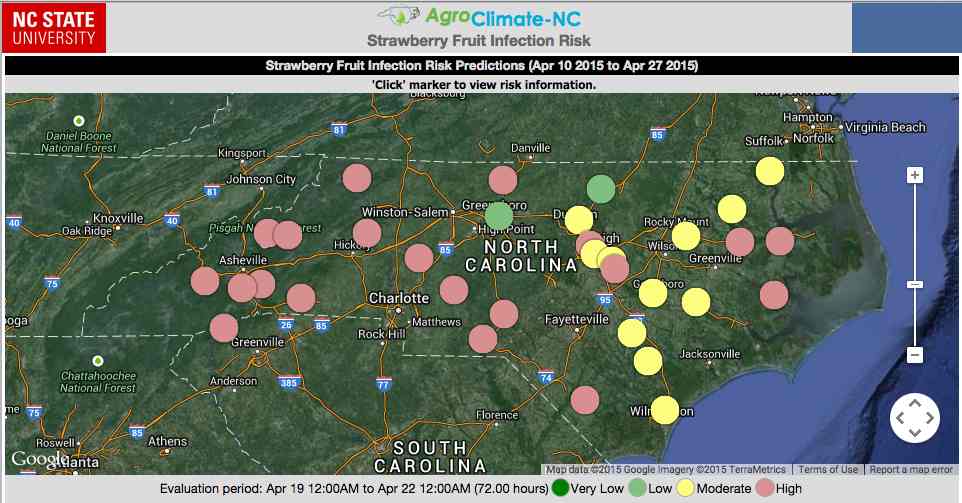Click the Very Low dark green legend swatch

click(560, 488)
